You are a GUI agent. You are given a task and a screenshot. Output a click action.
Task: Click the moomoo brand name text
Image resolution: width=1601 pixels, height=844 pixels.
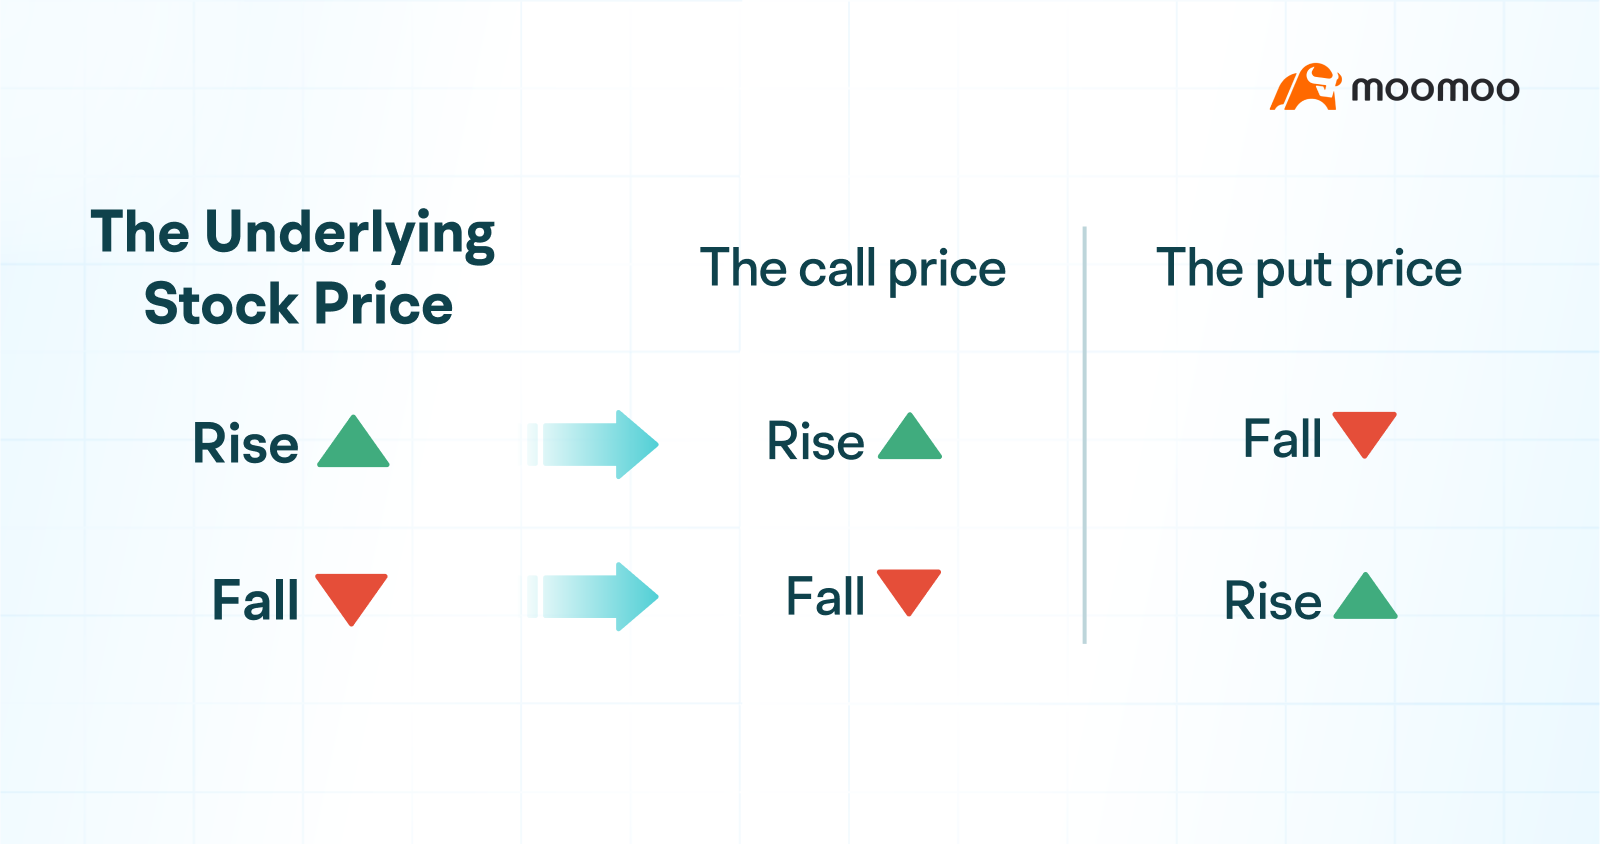[x=1435, y=89]
